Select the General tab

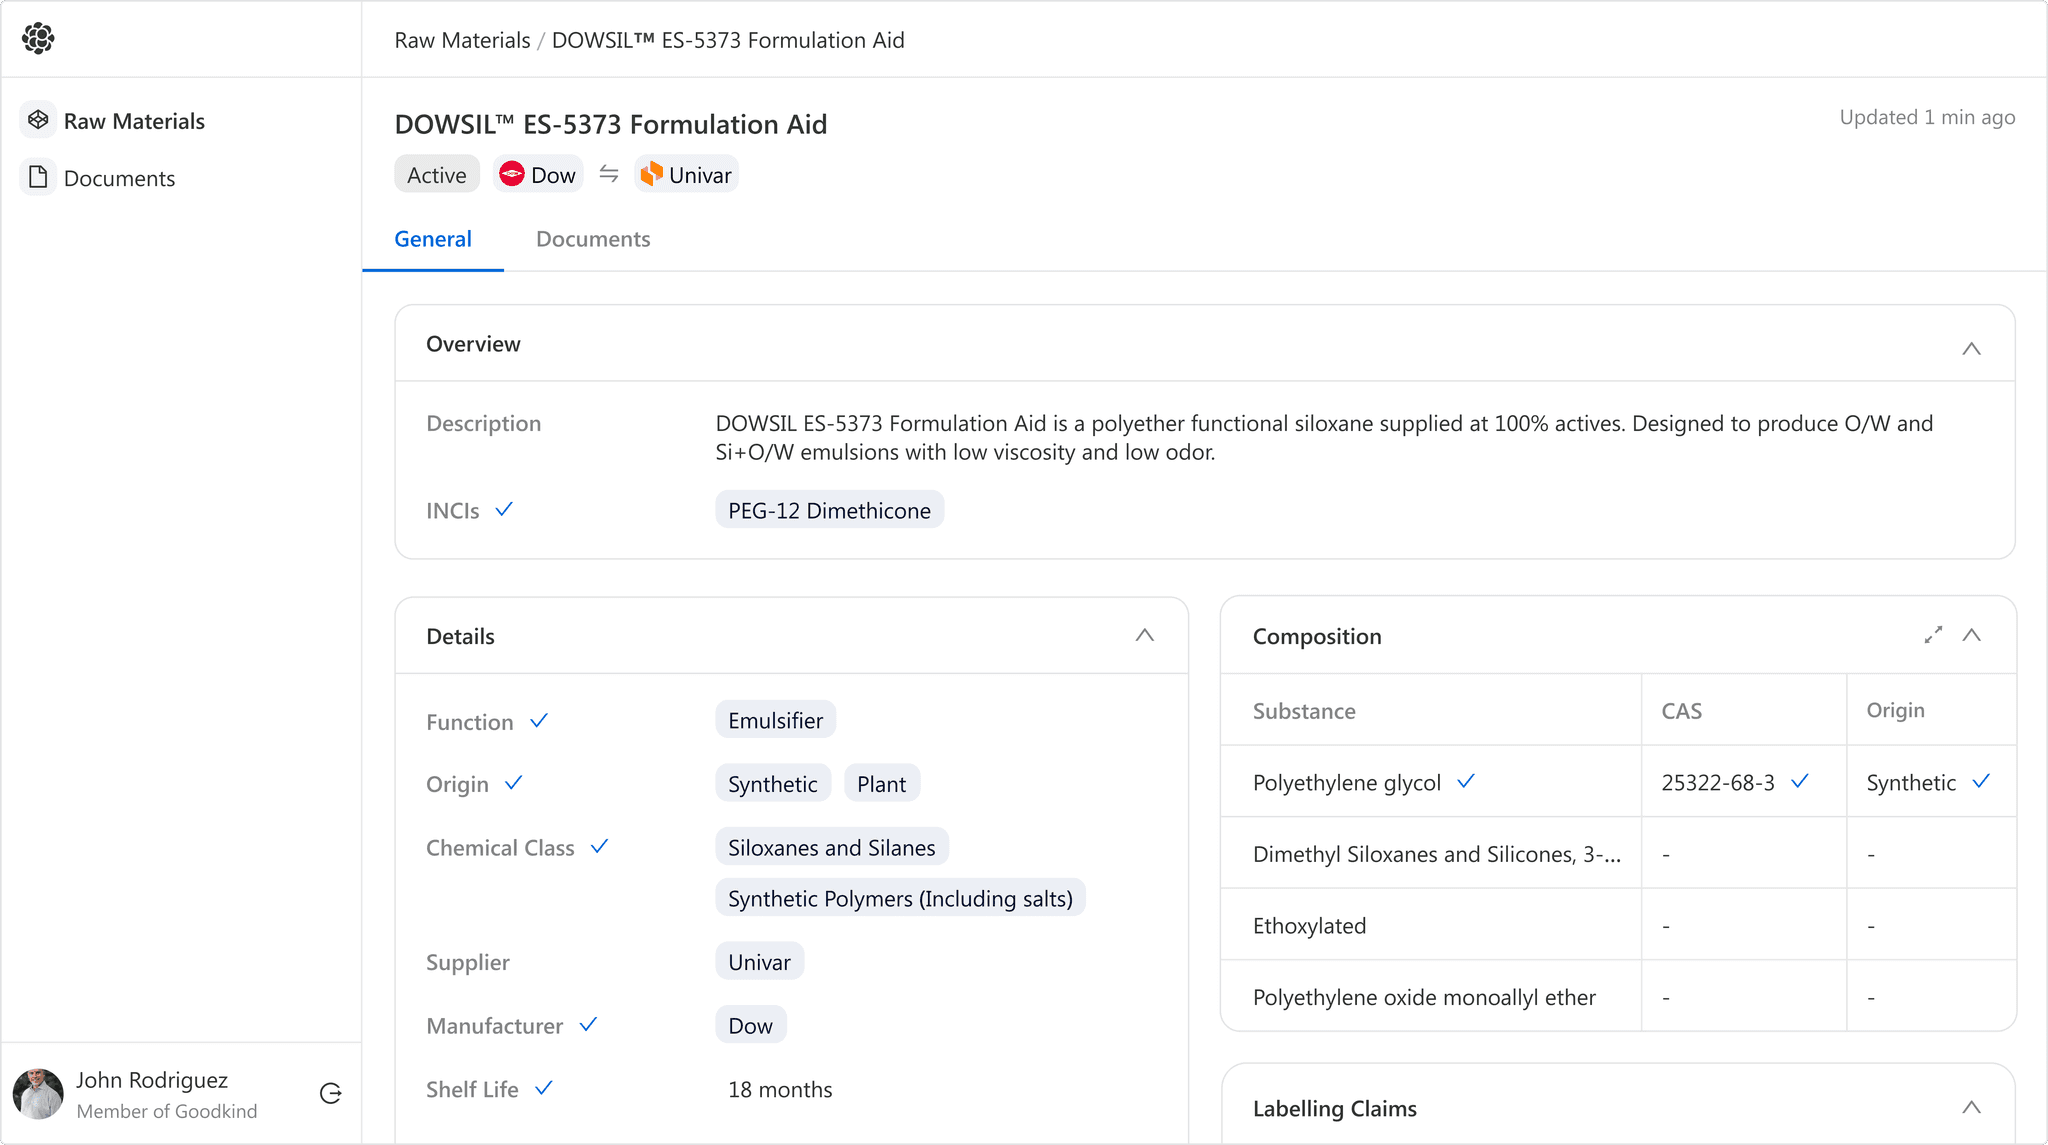click(x=433, y=239)
